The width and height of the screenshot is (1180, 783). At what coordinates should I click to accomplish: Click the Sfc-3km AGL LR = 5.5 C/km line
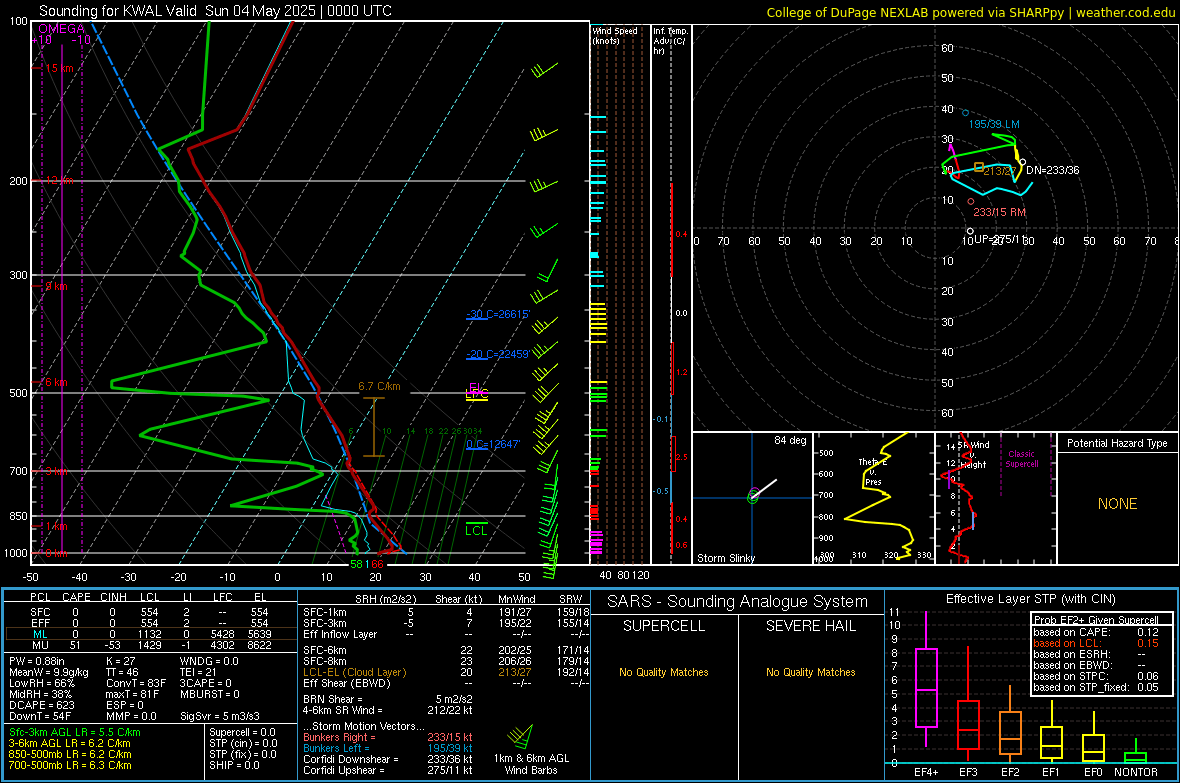pyautogui.click(x=75, y=732)
